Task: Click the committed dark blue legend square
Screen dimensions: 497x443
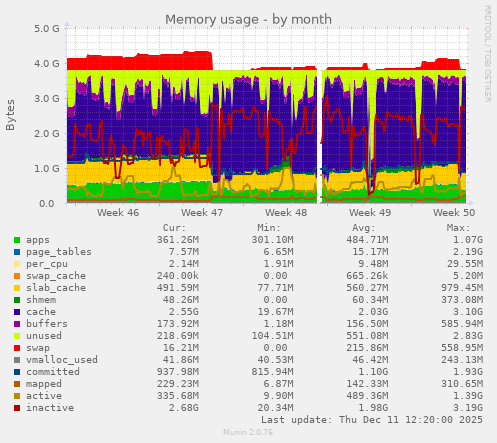Action: coord(17,372)
